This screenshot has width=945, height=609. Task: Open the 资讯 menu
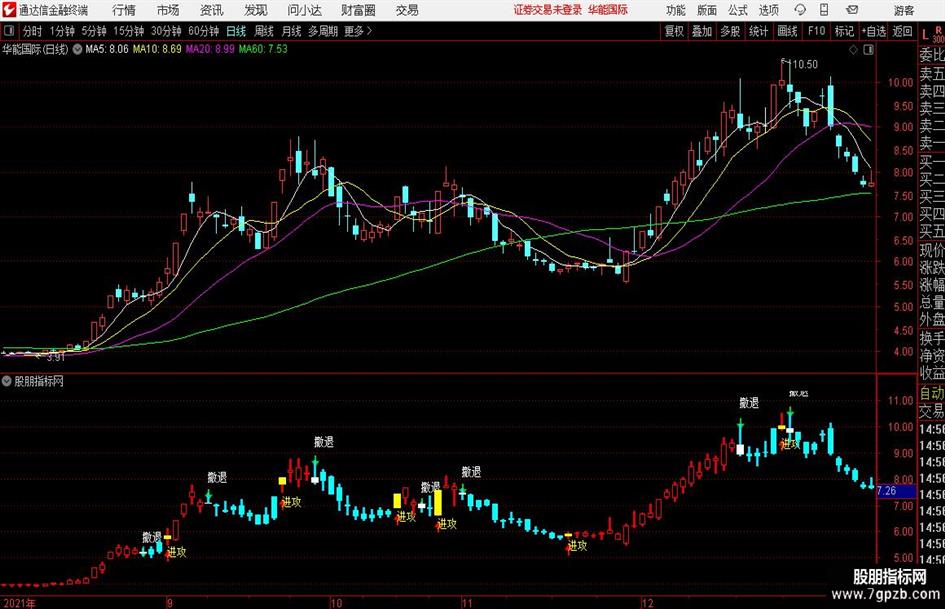pyautogui.click(x=212, y=10)
